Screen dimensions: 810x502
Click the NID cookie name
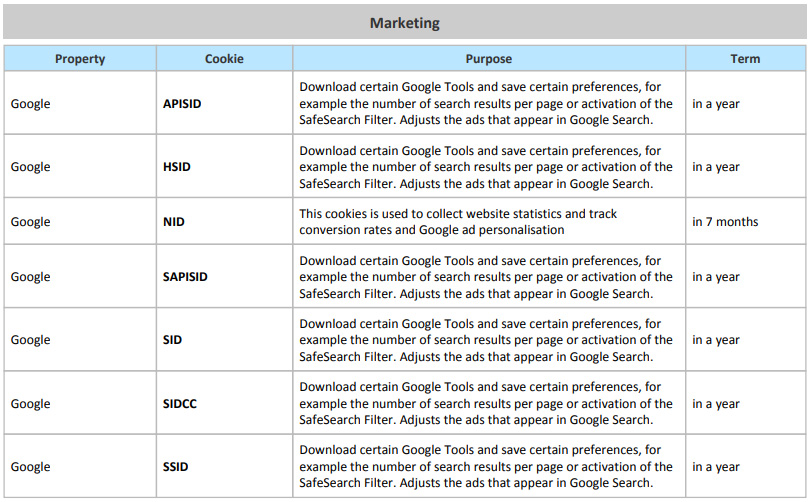(x=174, y=222)
